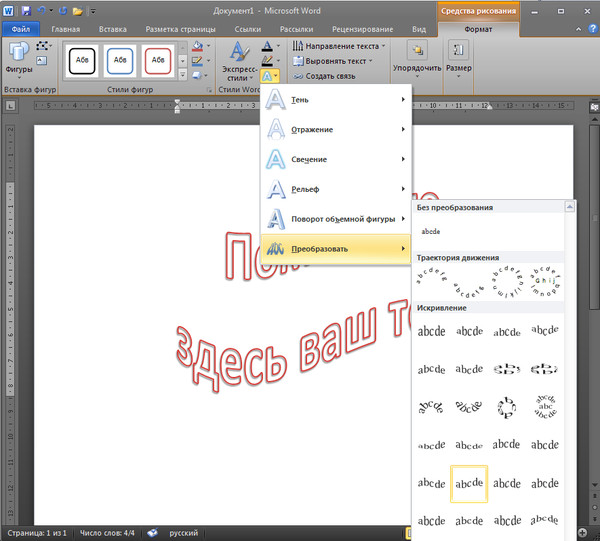Switch to the Рецензирование tab

[x=362, y=29]
